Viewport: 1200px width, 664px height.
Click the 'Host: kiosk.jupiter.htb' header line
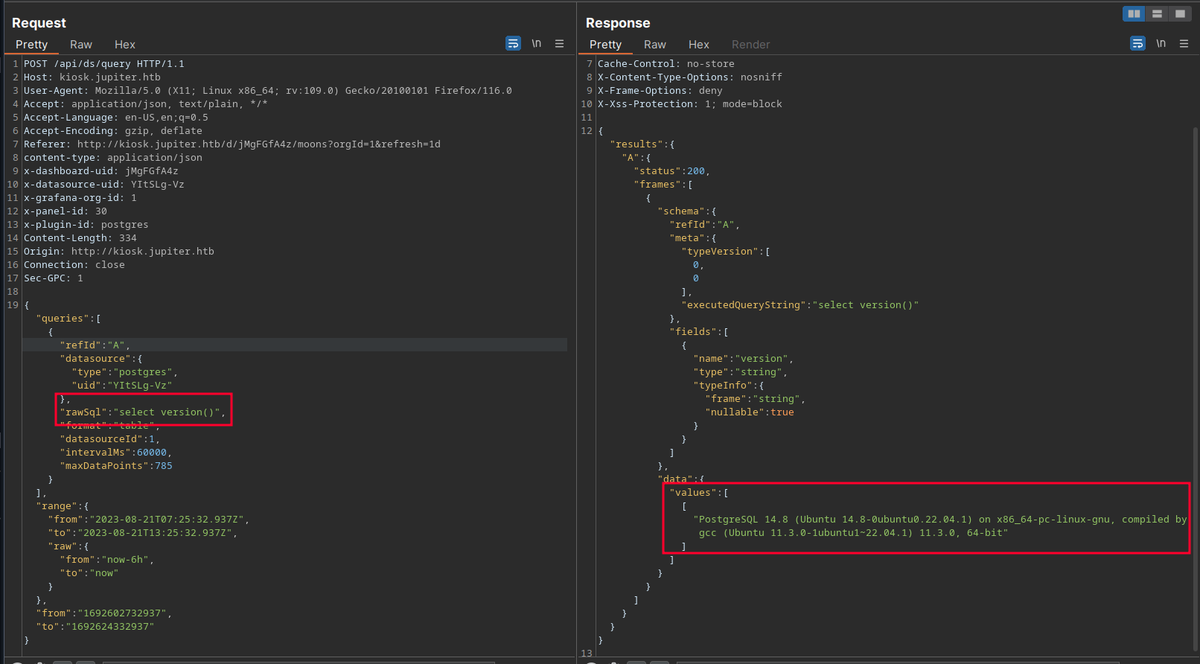(x=92, y=77)
